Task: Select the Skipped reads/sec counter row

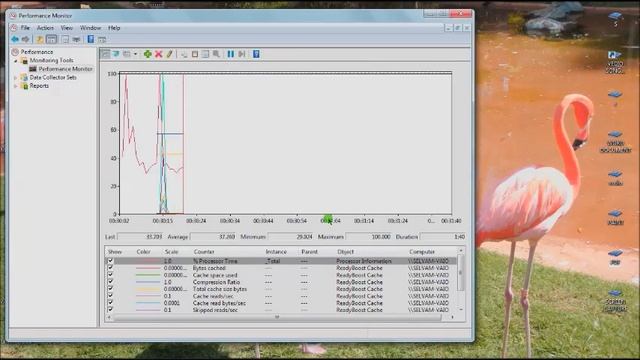Action: 281,310
